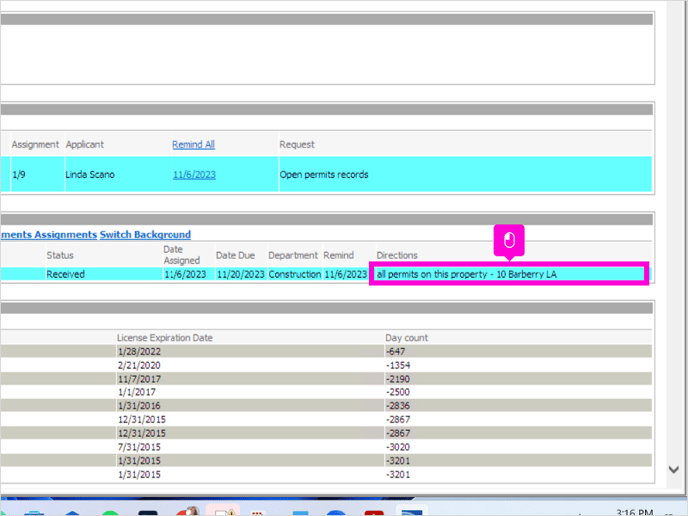The height and width of the screenshot is (516, 688).
Task: Select the 1/31/2016 license expiration date
Action: click(x=139, y=405)
